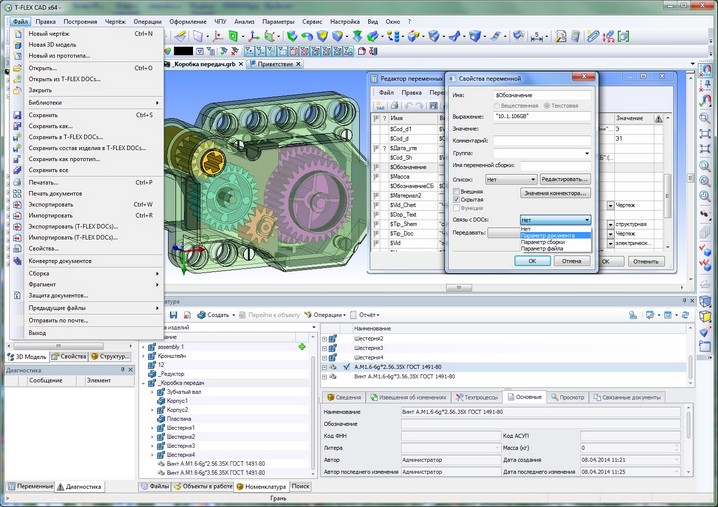Click the 'Обозначение' field in Основные tab
The image size is (718, 507).
(x=542, y=424)
